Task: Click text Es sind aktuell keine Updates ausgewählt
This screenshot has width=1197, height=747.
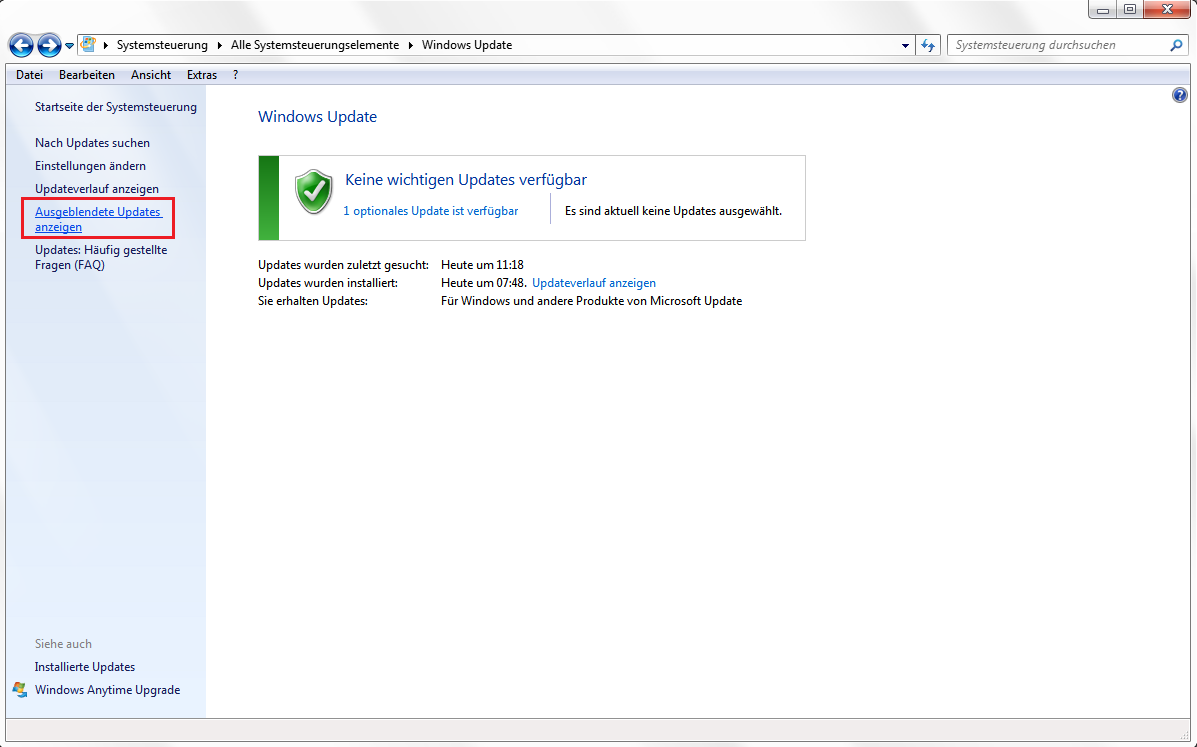Action: click(673, 211)
